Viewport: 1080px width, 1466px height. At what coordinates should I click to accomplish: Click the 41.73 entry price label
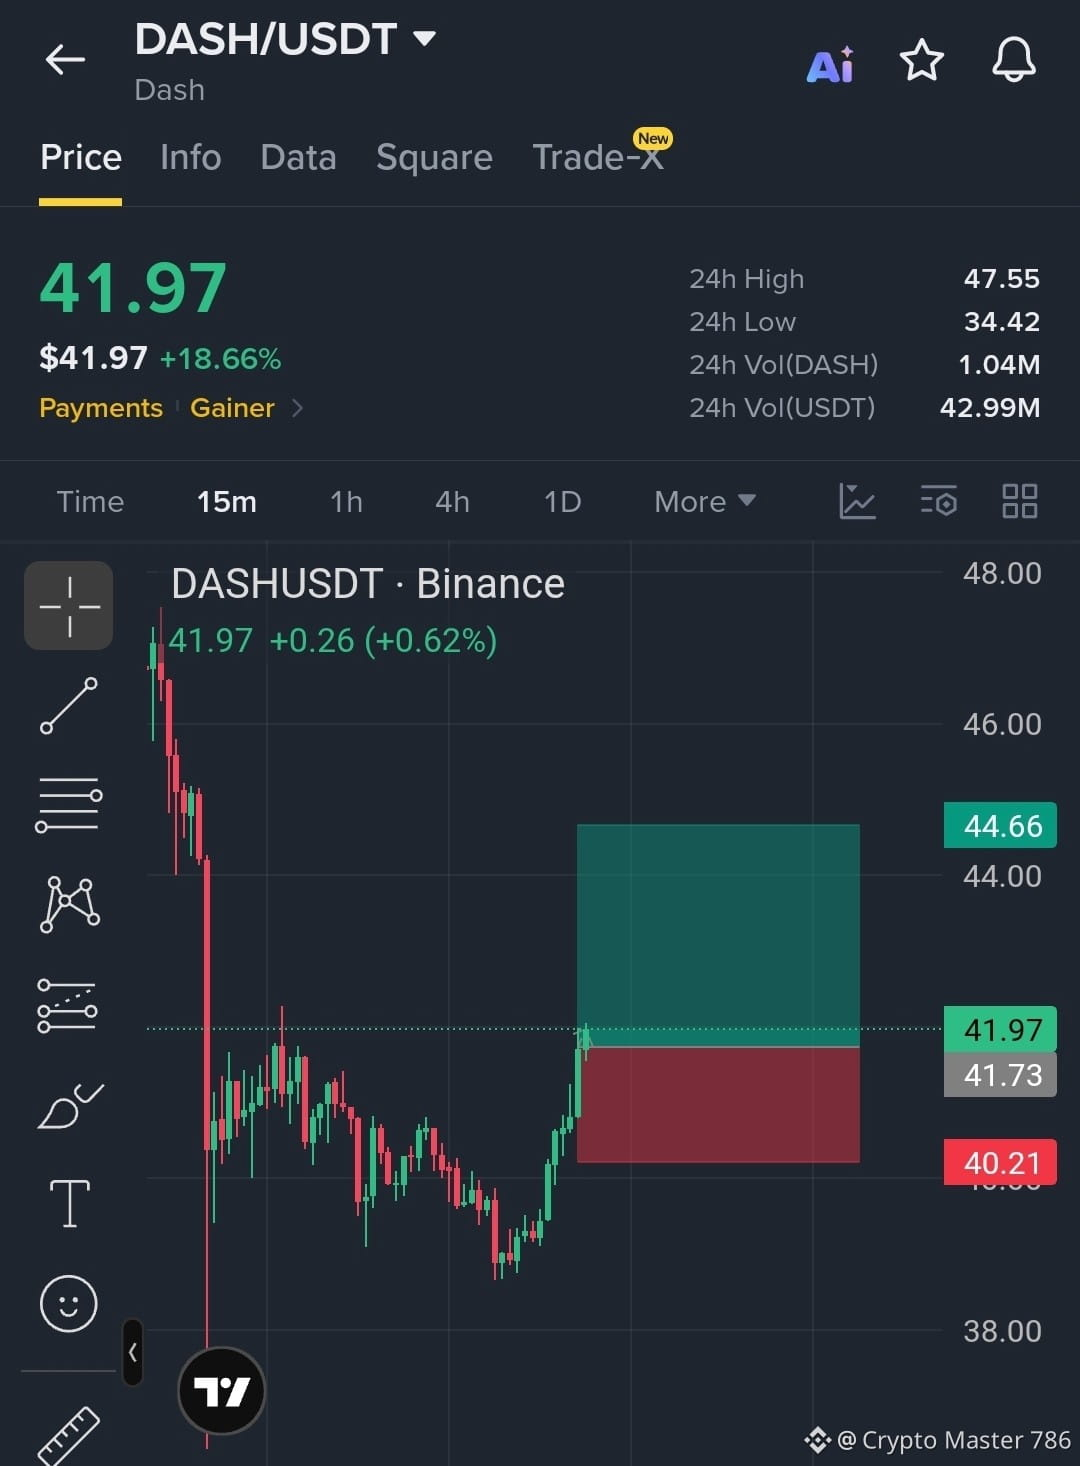click(x=1000, y=1074)
